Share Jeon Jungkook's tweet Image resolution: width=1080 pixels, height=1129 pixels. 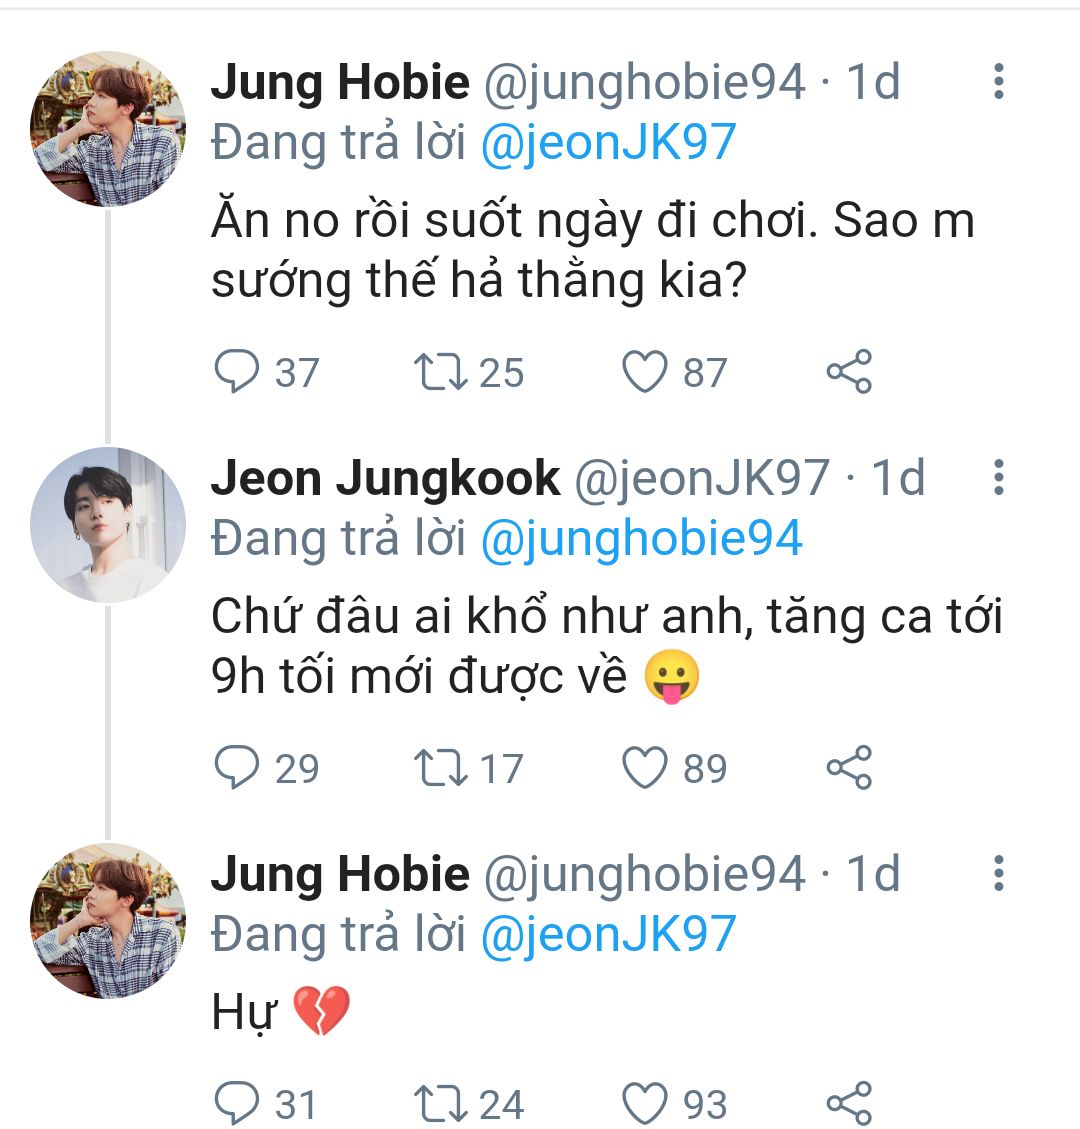click(850, 768)
